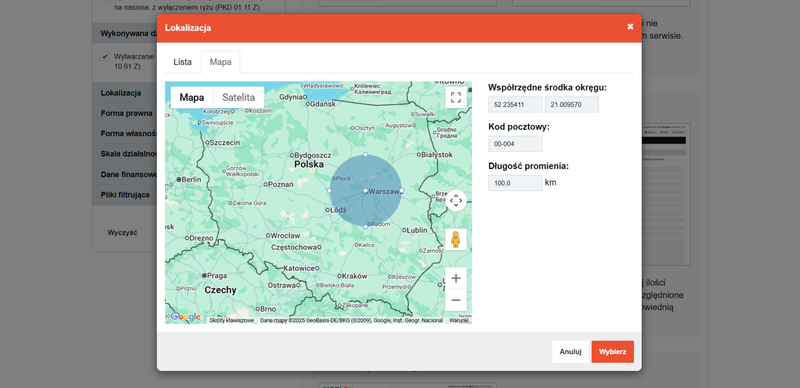Click the Szczecin city label on map
This screenshot has height=388, width=800.
(x=225, y=143)
